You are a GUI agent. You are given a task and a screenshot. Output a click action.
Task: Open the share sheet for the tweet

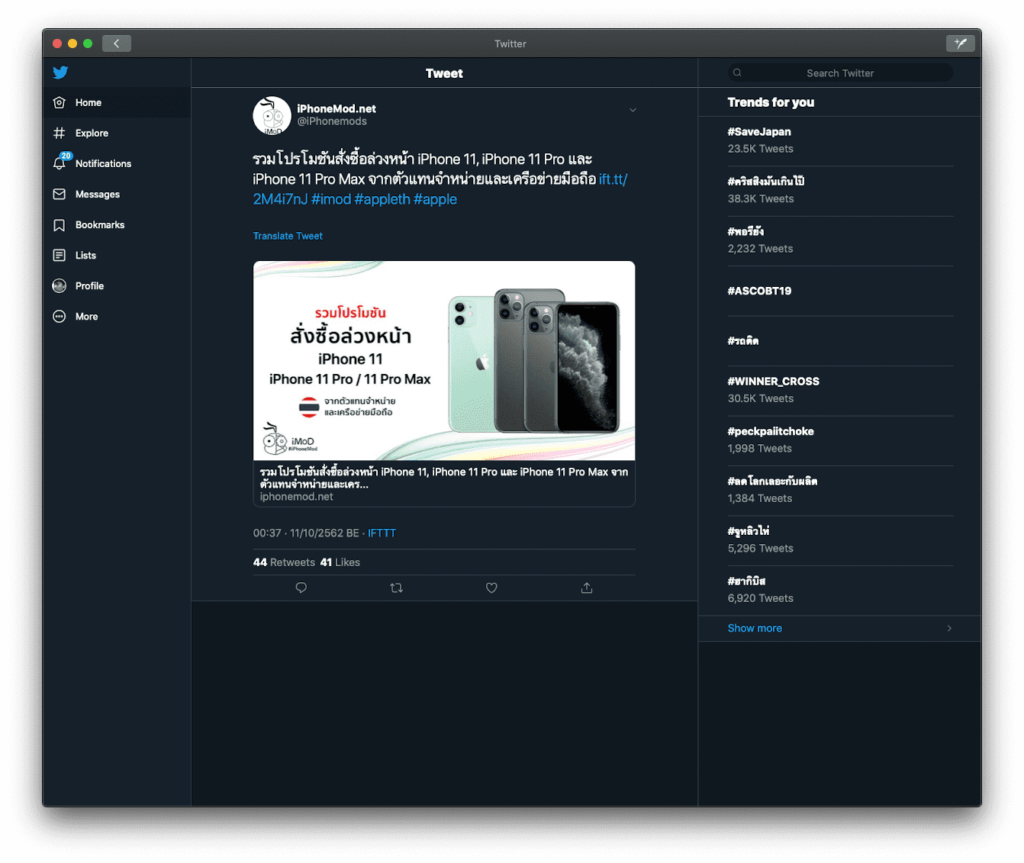pyautogui.click(x=586, y=588)
